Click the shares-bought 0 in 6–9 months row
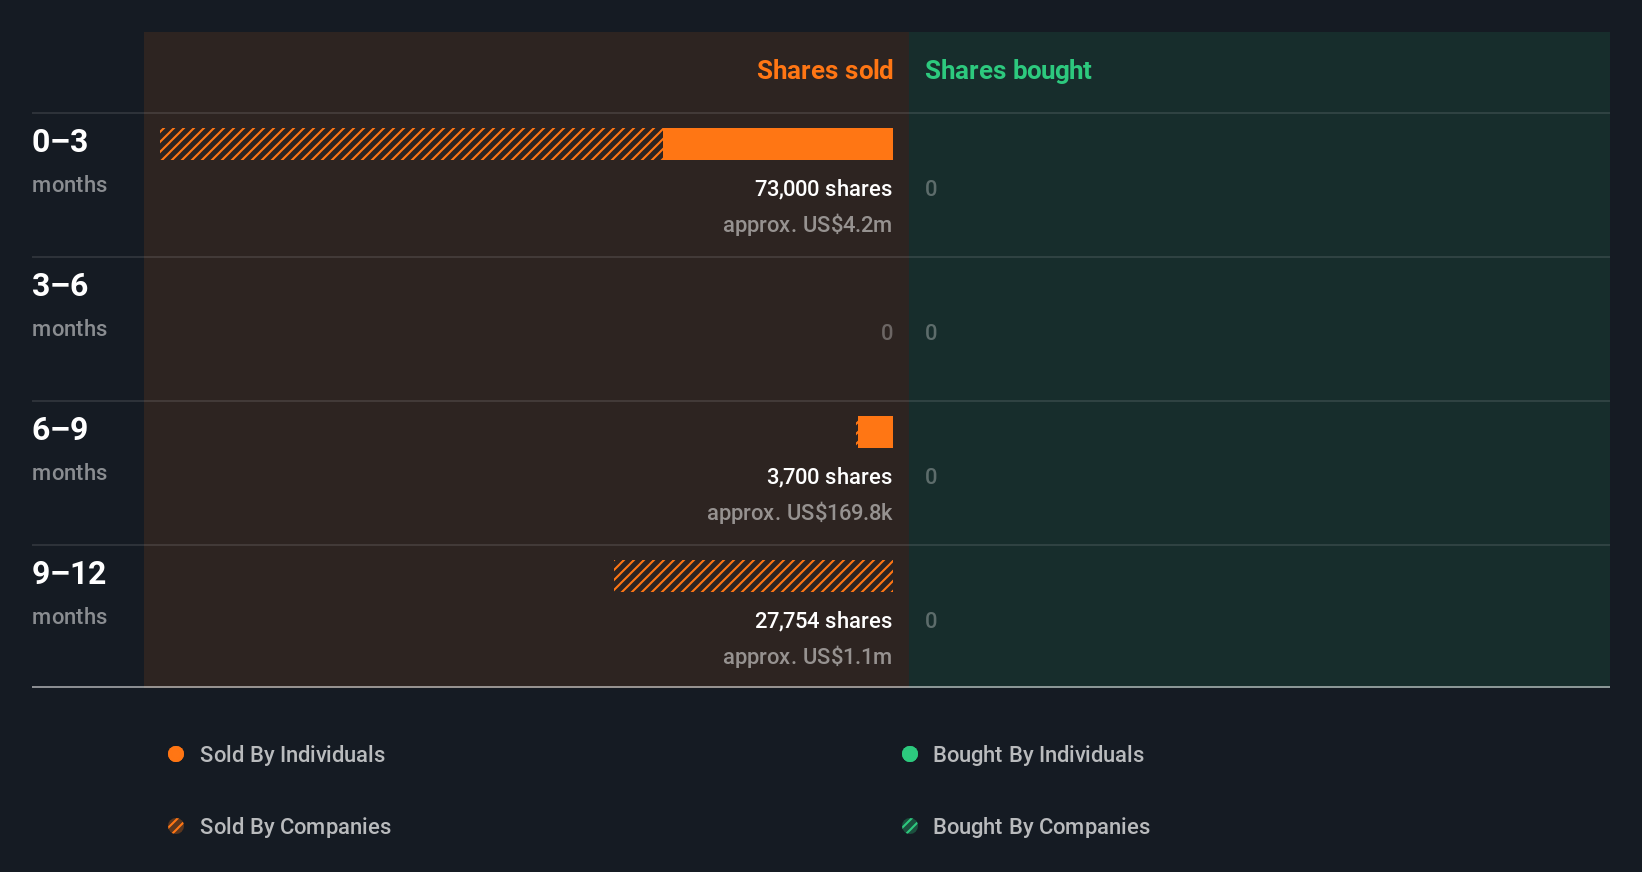 pos(931,477)
